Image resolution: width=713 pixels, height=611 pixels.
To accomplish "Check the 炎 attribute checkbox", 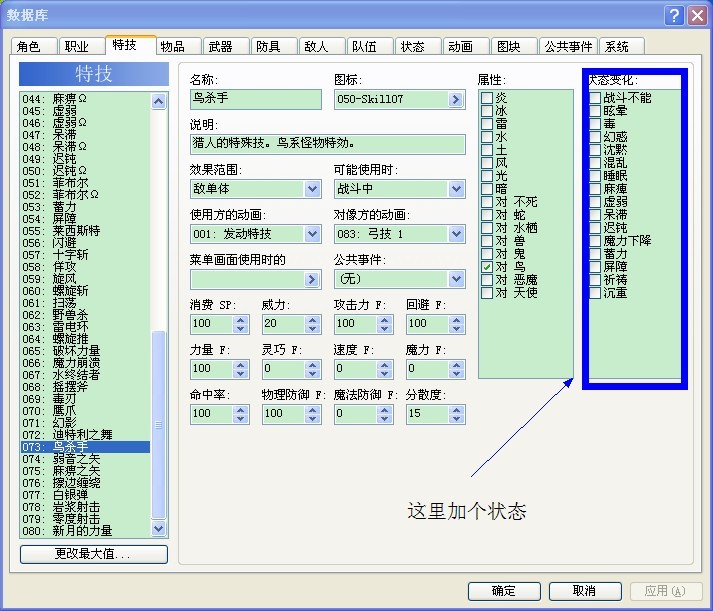I will coord(487,98).
